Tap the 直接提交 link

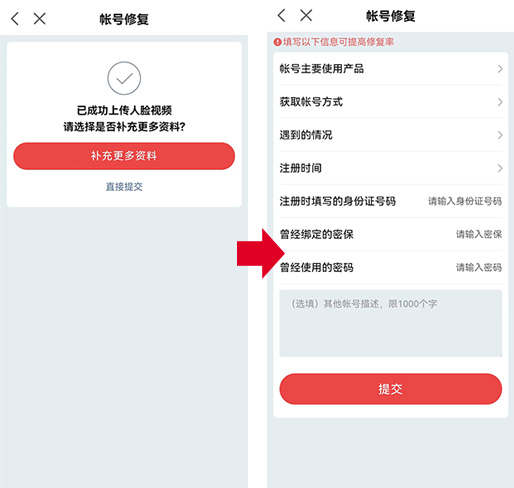(124, 187)
